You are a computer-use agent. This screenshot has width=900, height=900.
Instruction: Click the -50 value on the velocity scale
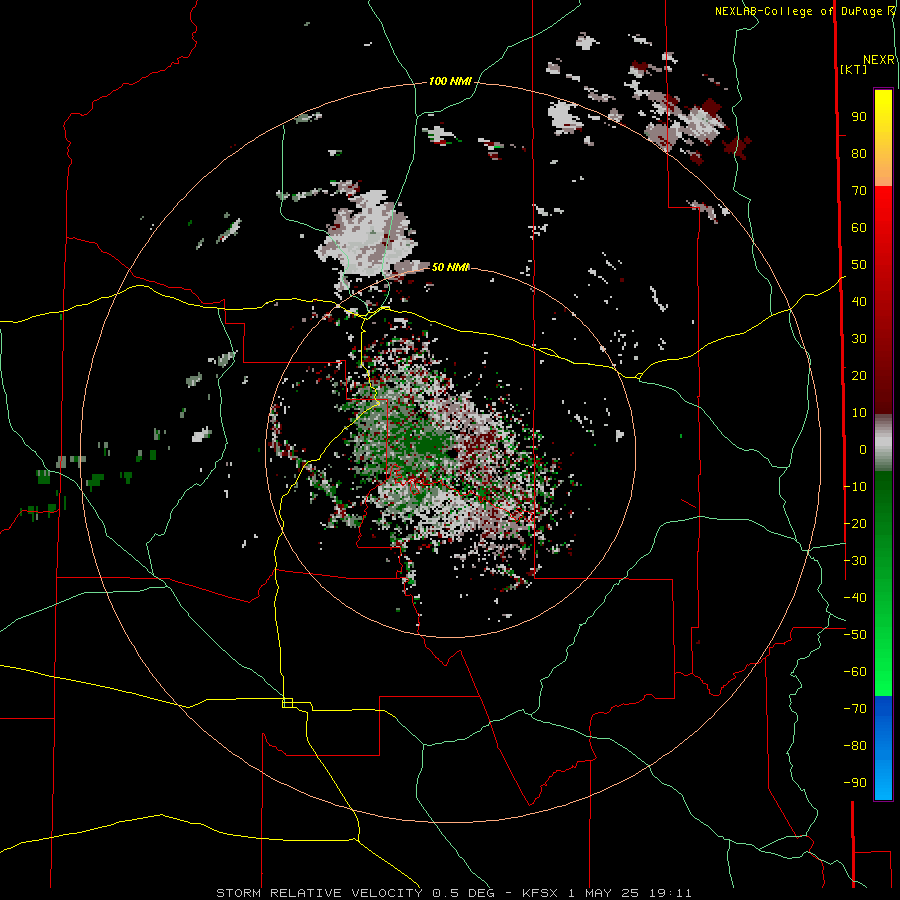pos(855,634)
